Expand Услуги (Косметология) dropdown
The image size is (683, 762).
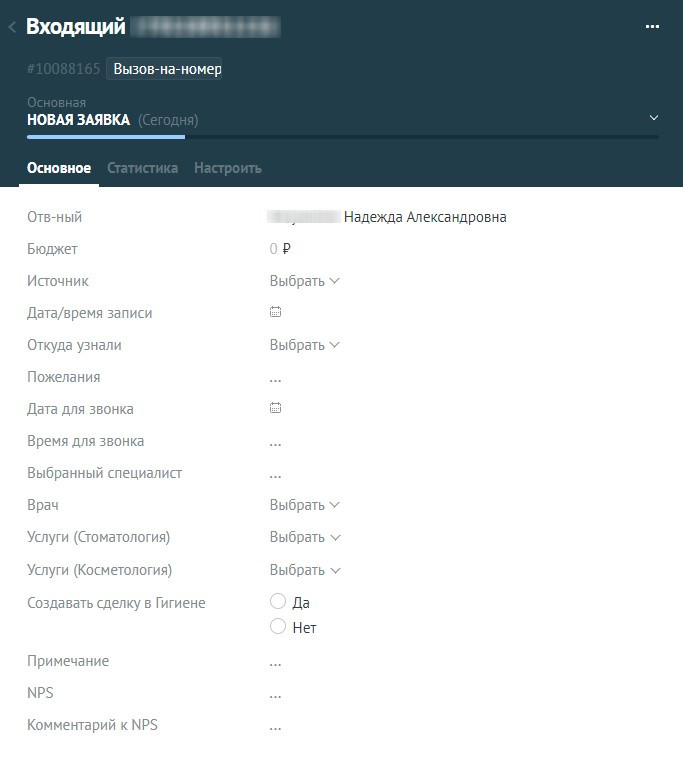coord(304,570)
